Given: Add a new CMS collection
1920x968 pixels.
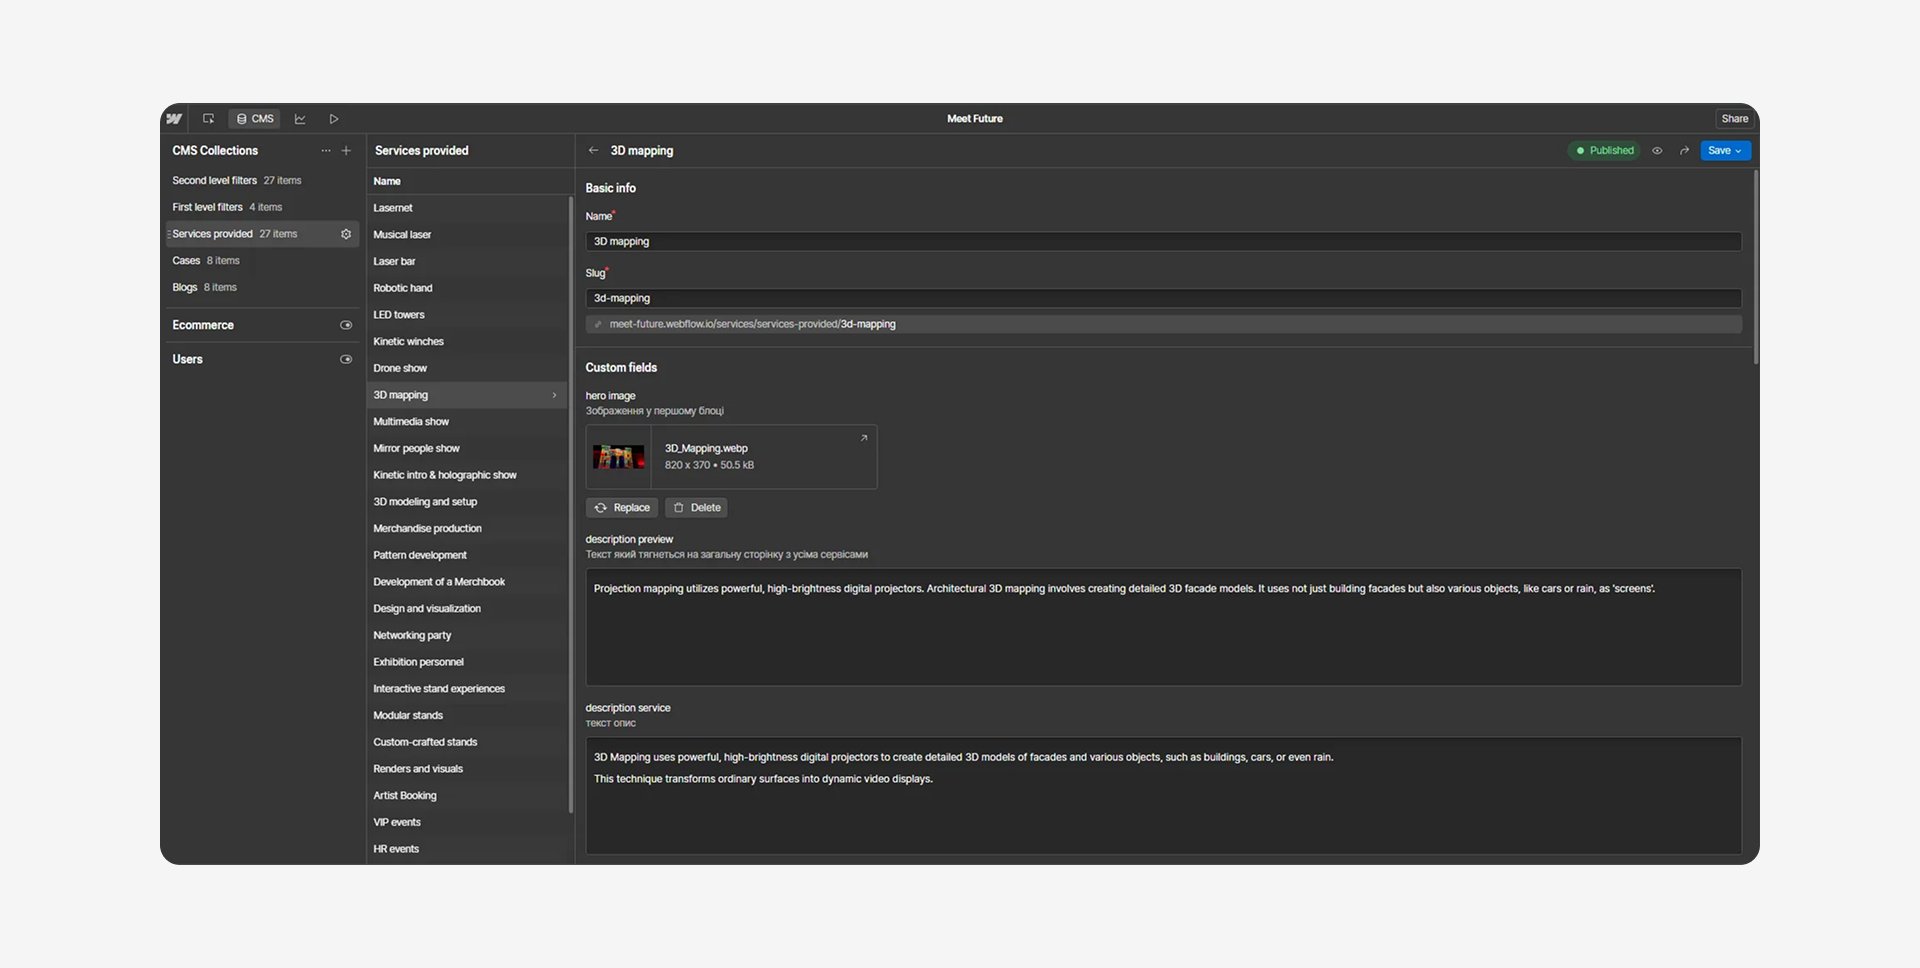Looking at the screenshot, I should (346, 151).
